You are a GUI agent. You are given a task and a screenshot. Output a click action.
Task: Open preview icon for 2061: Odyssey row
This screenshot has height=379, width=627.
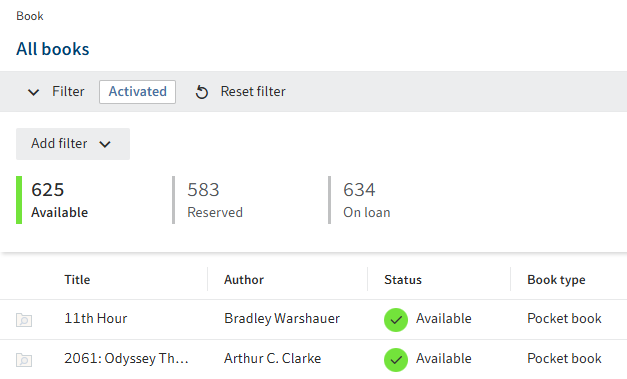(24, 360)
